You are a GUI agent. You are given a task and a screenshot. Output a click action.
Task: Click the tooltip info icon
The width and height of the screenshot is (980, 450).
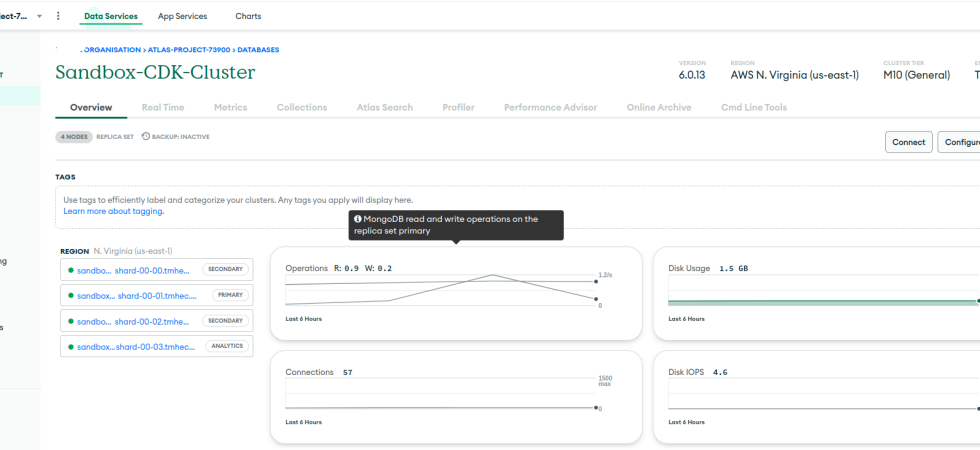pos(358,219)
